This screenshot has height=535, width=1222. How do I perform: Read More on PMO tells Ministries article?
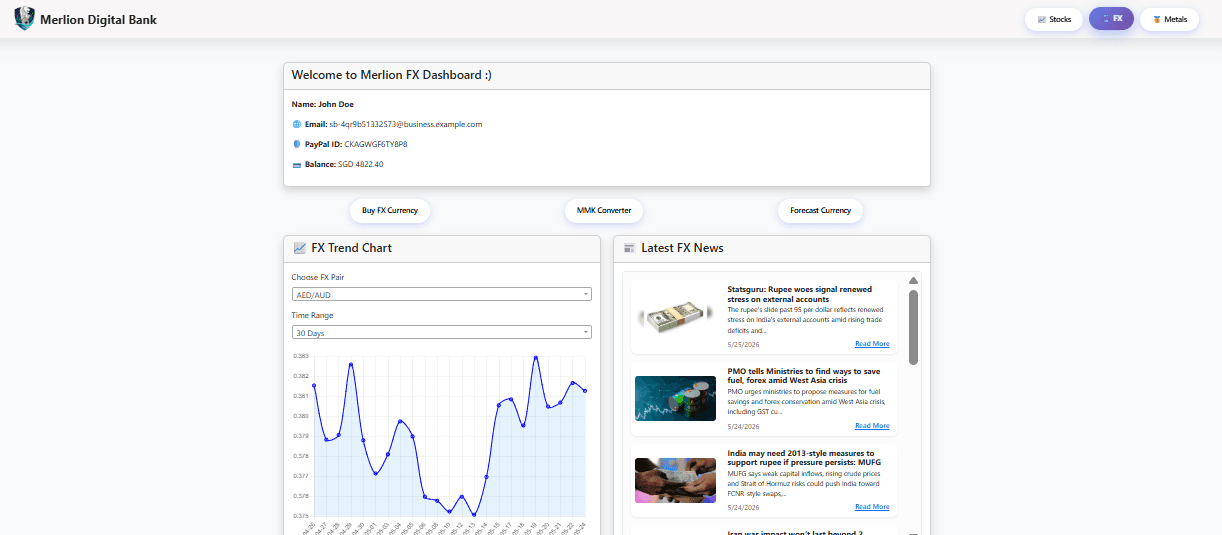tap(872, 426)
